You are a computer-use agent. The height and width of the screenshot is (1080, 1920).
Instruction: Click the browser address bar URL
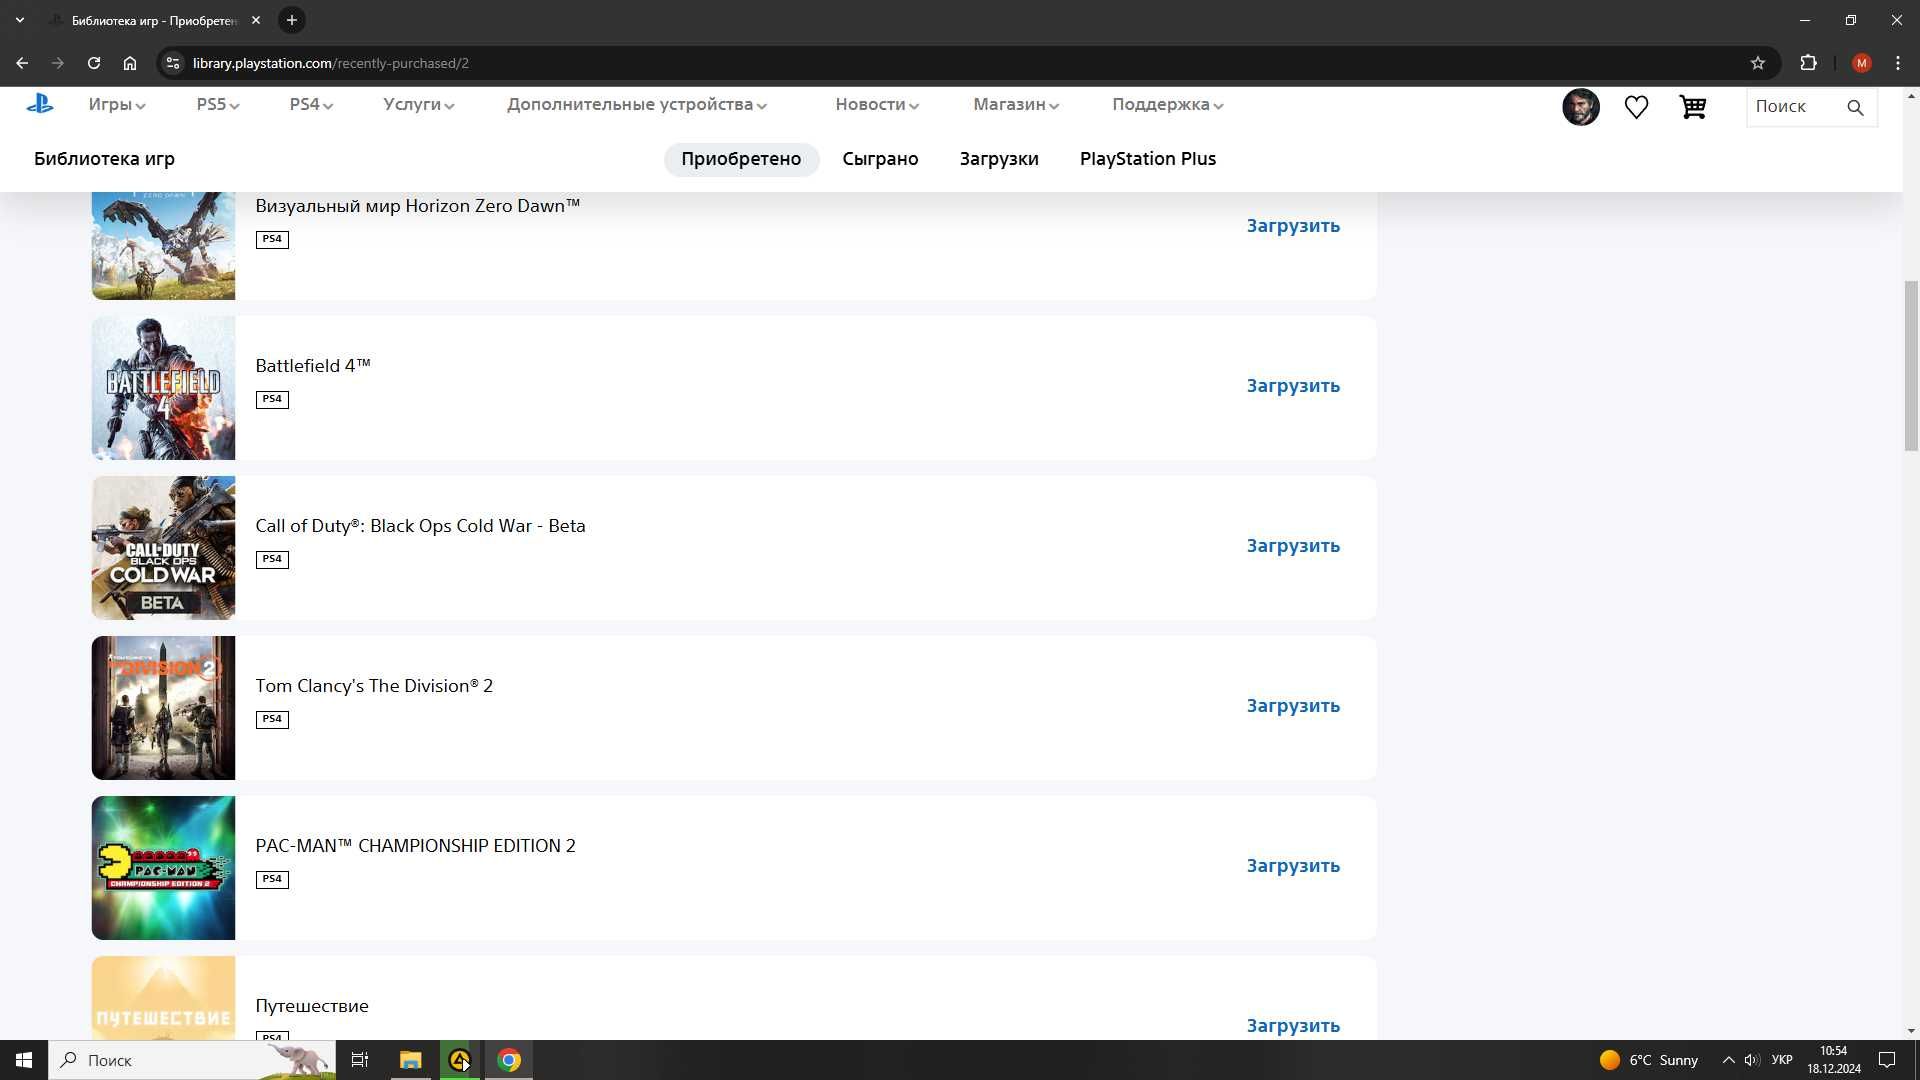[x=330, y=63]
